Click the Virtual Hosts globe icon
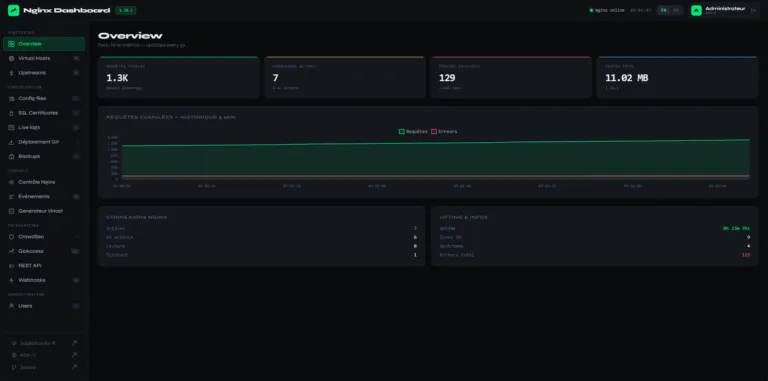The image size is (768, 381). [12, 58]
